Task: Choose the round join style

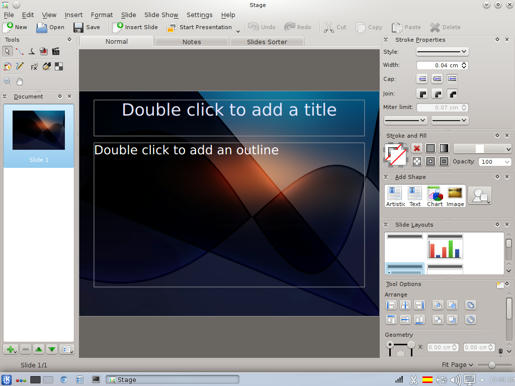Action: pyautogui.click(x=438, y=94)
